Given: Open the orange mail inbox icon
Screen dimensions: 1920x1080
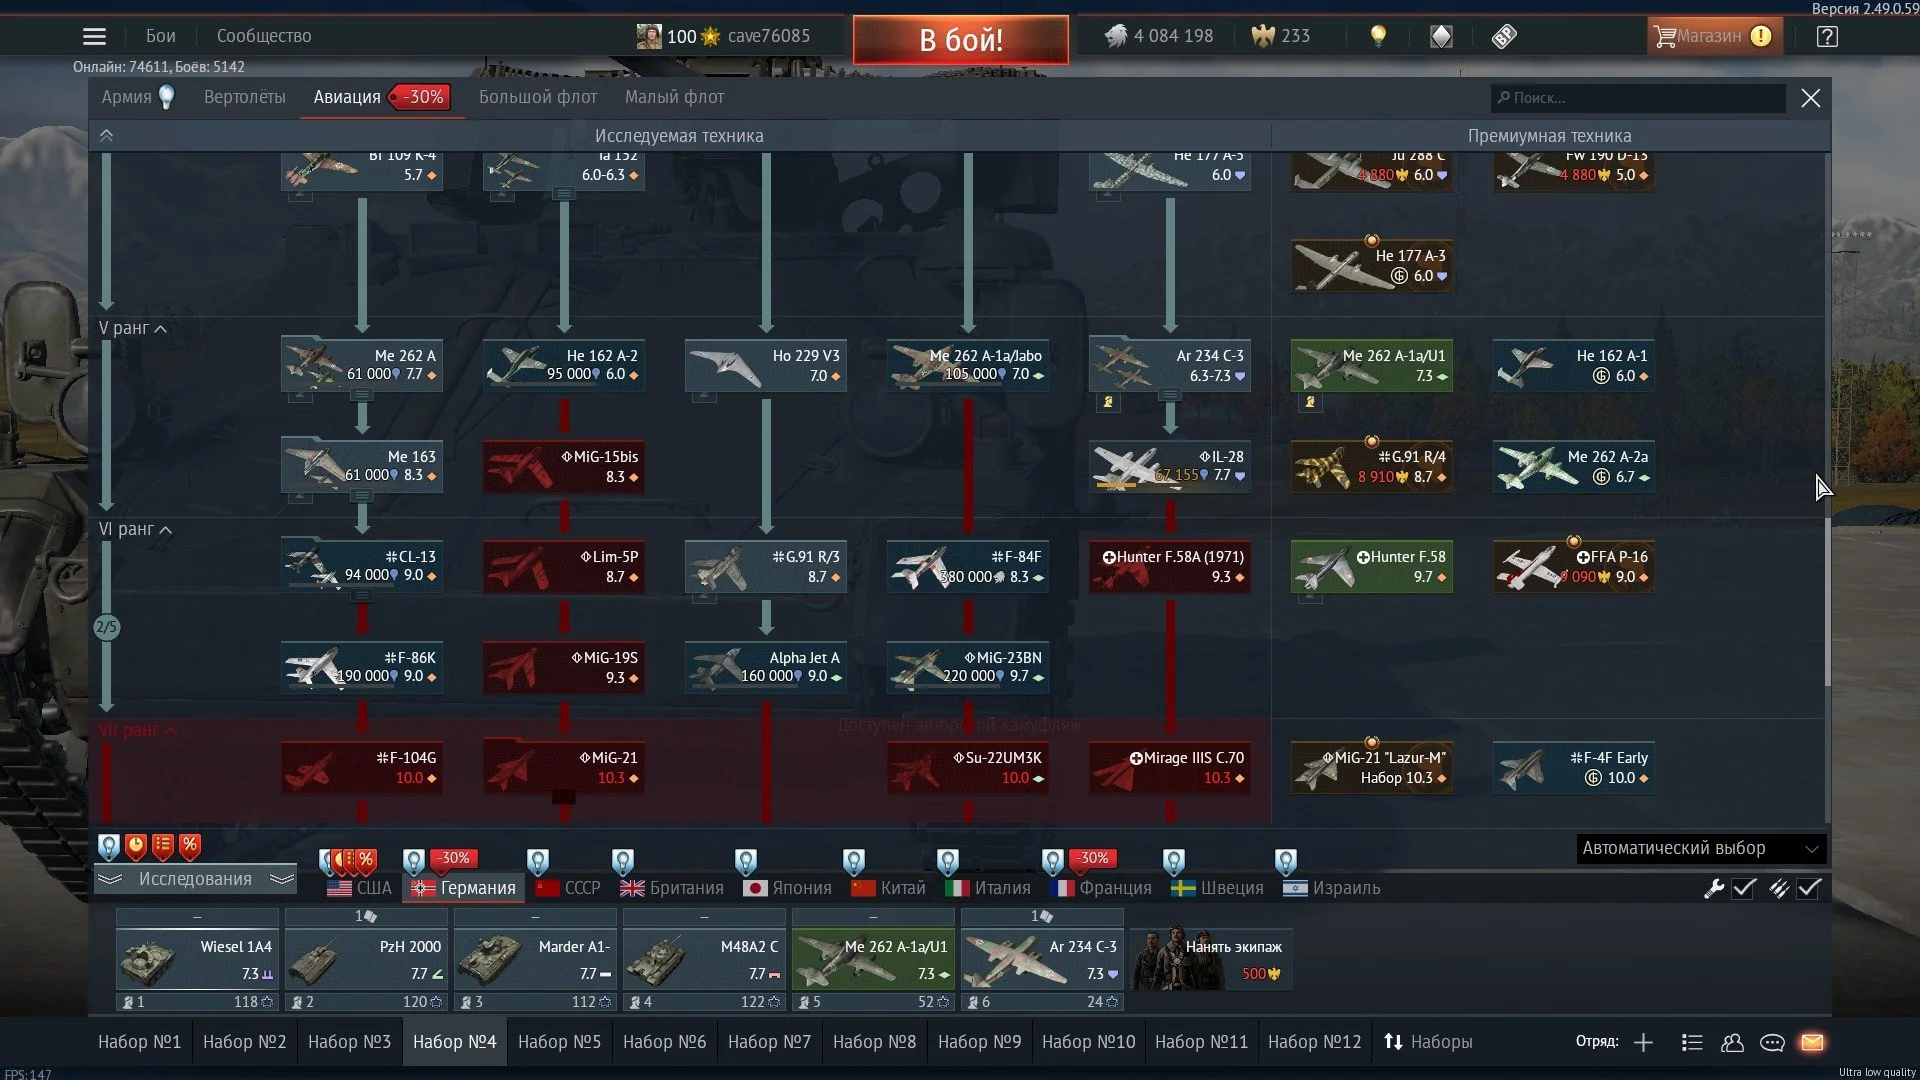Looking at the screenshot, I should pos(1812,1042).
